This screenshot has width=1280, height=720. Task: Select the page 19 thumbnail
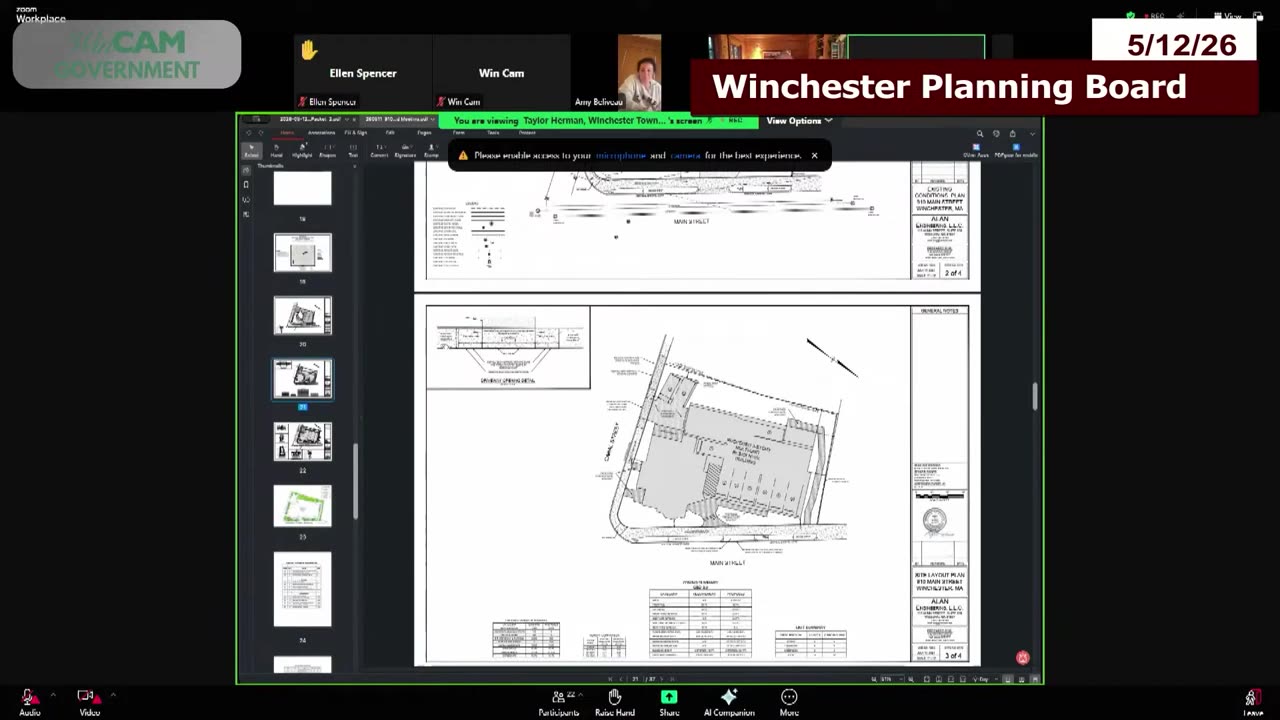pos(303,253)
